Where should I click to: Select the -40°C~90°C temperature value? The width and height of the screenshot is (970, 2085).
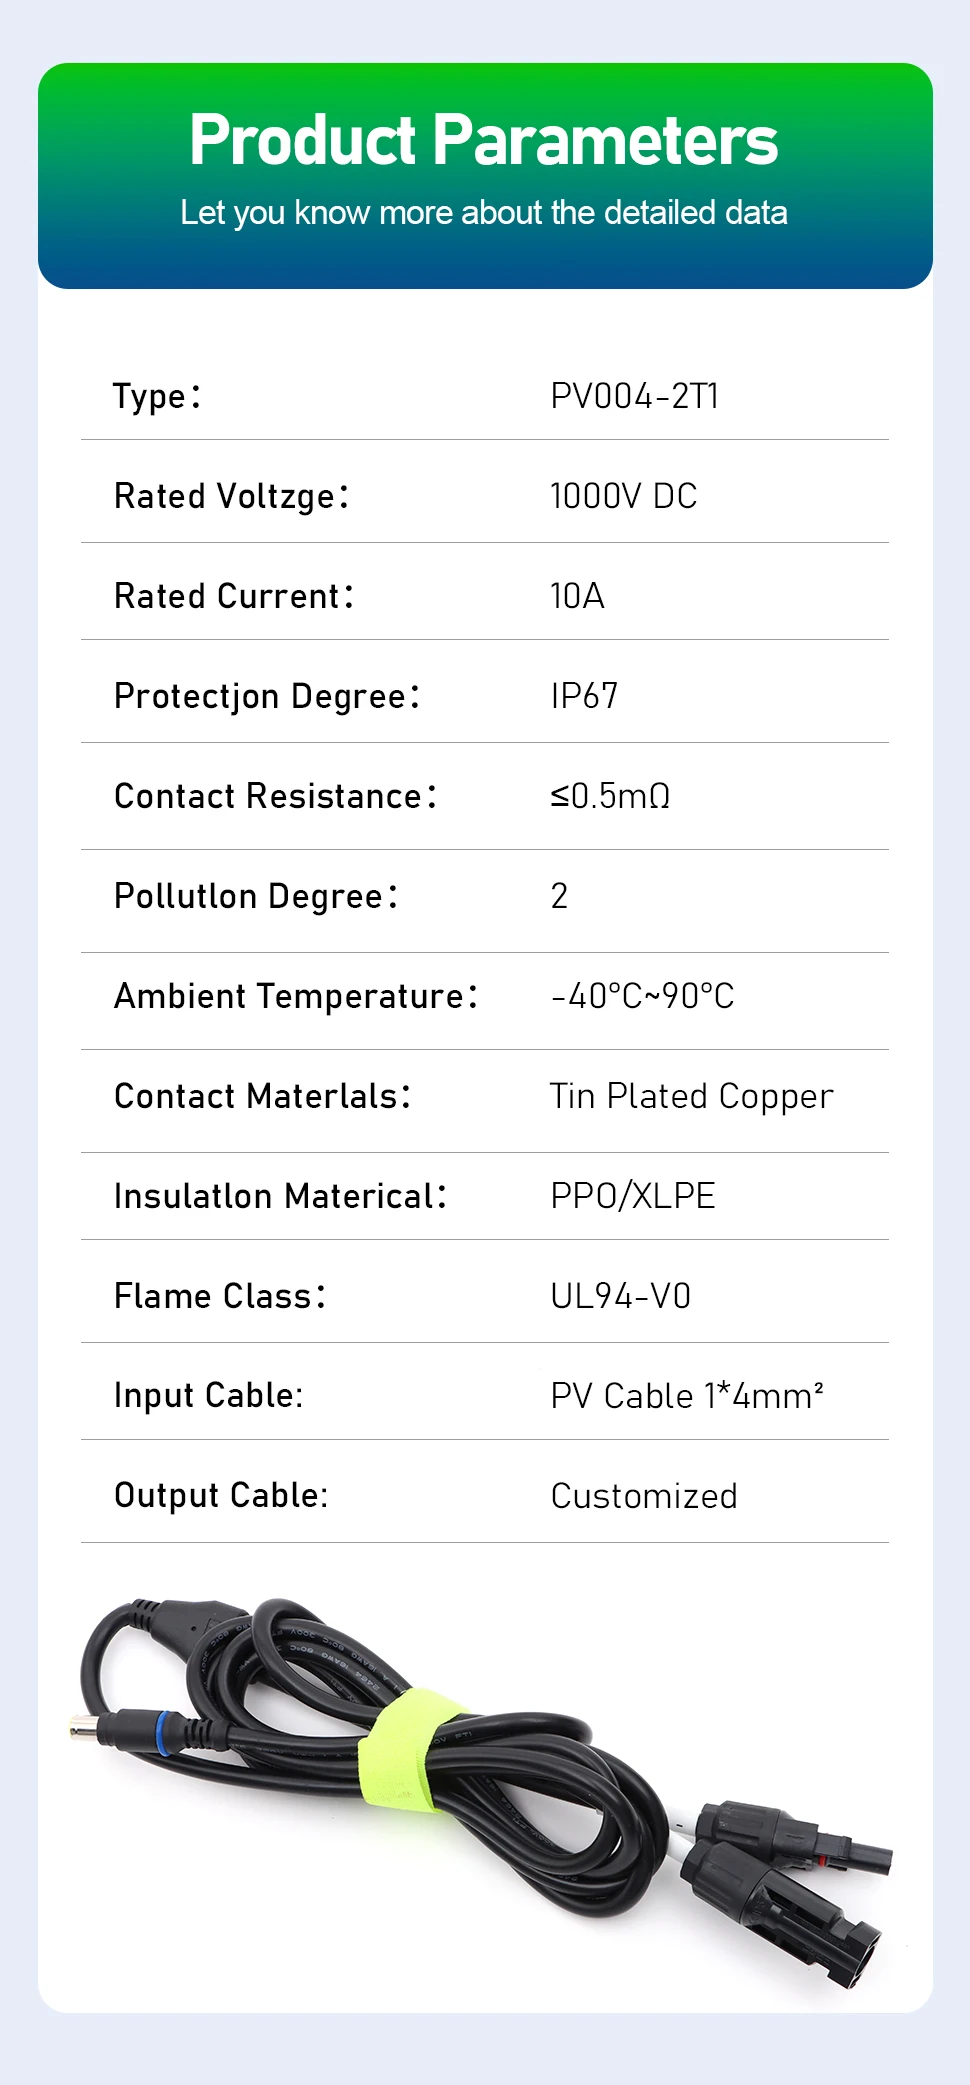coord(642,997)
